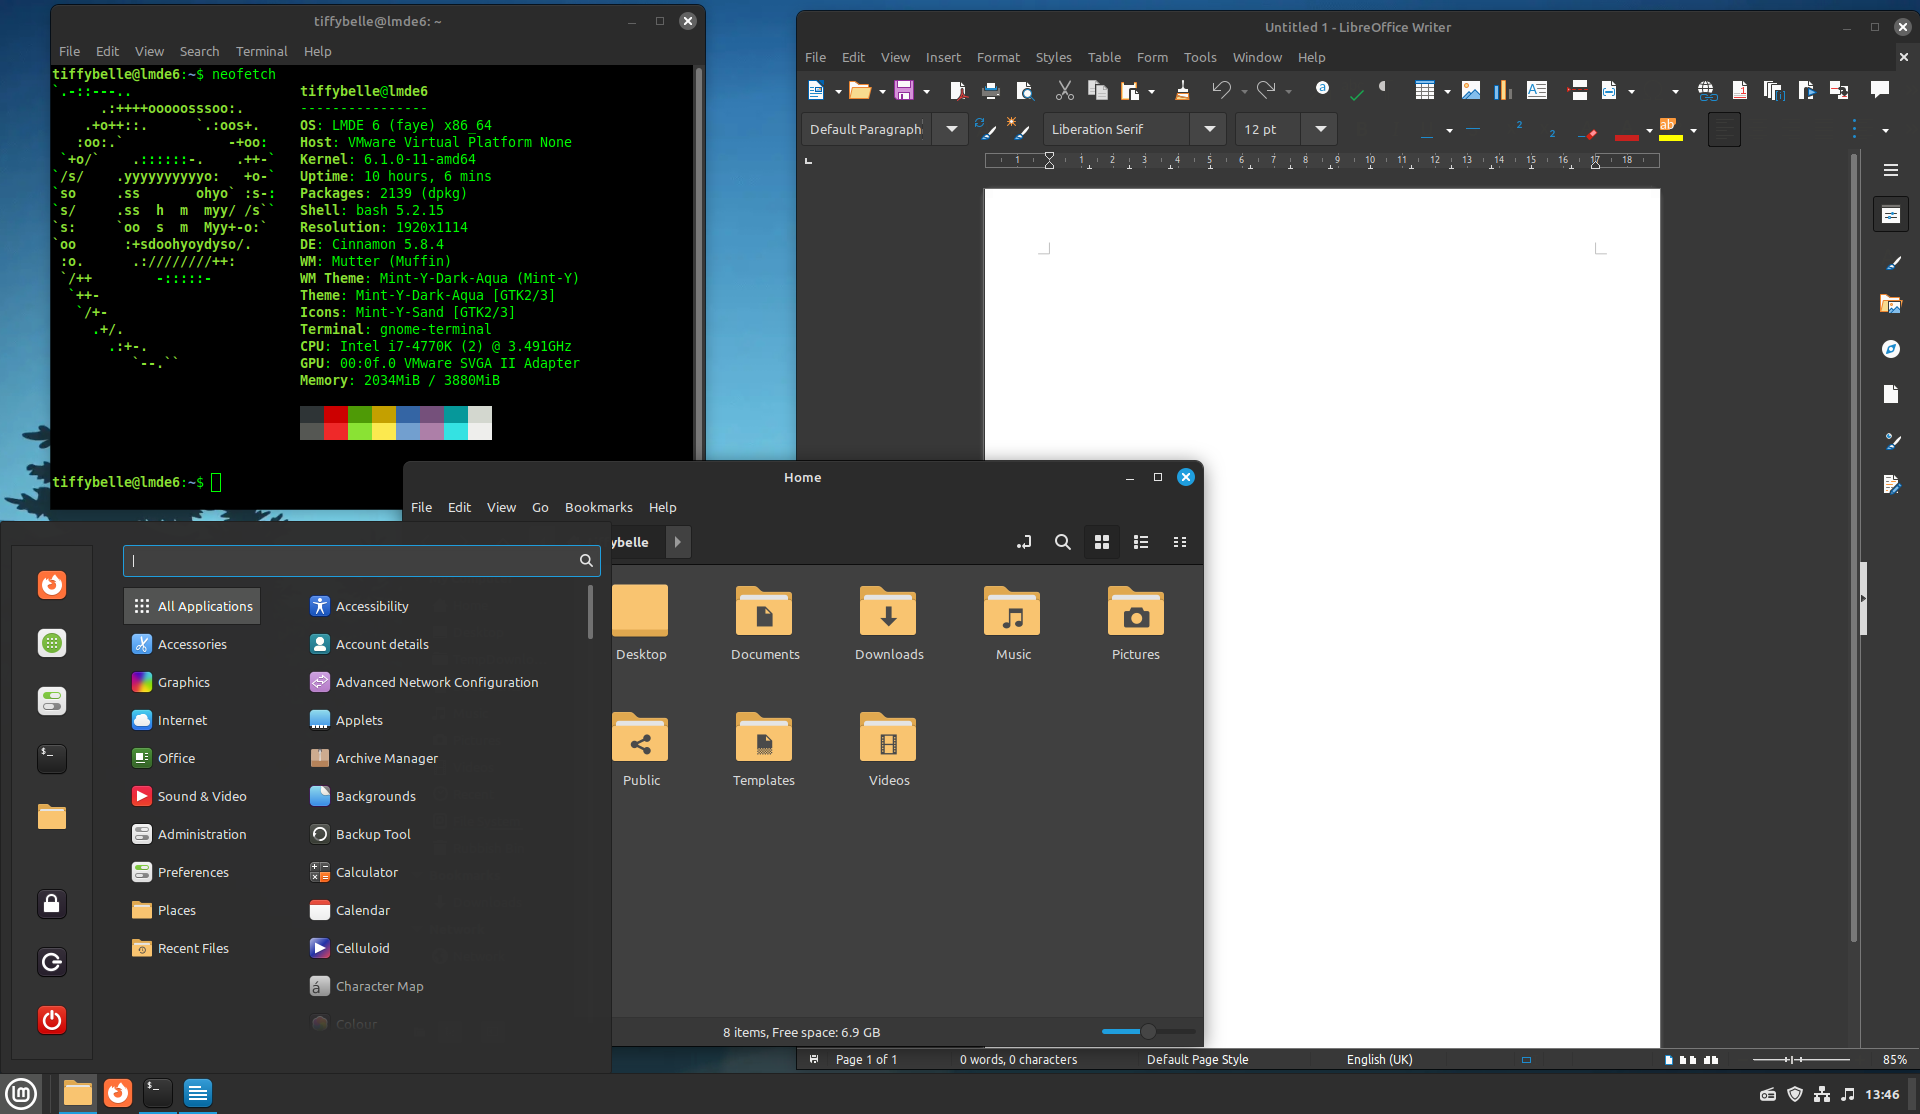Switch to compact view in Home window

(1180, 542)
